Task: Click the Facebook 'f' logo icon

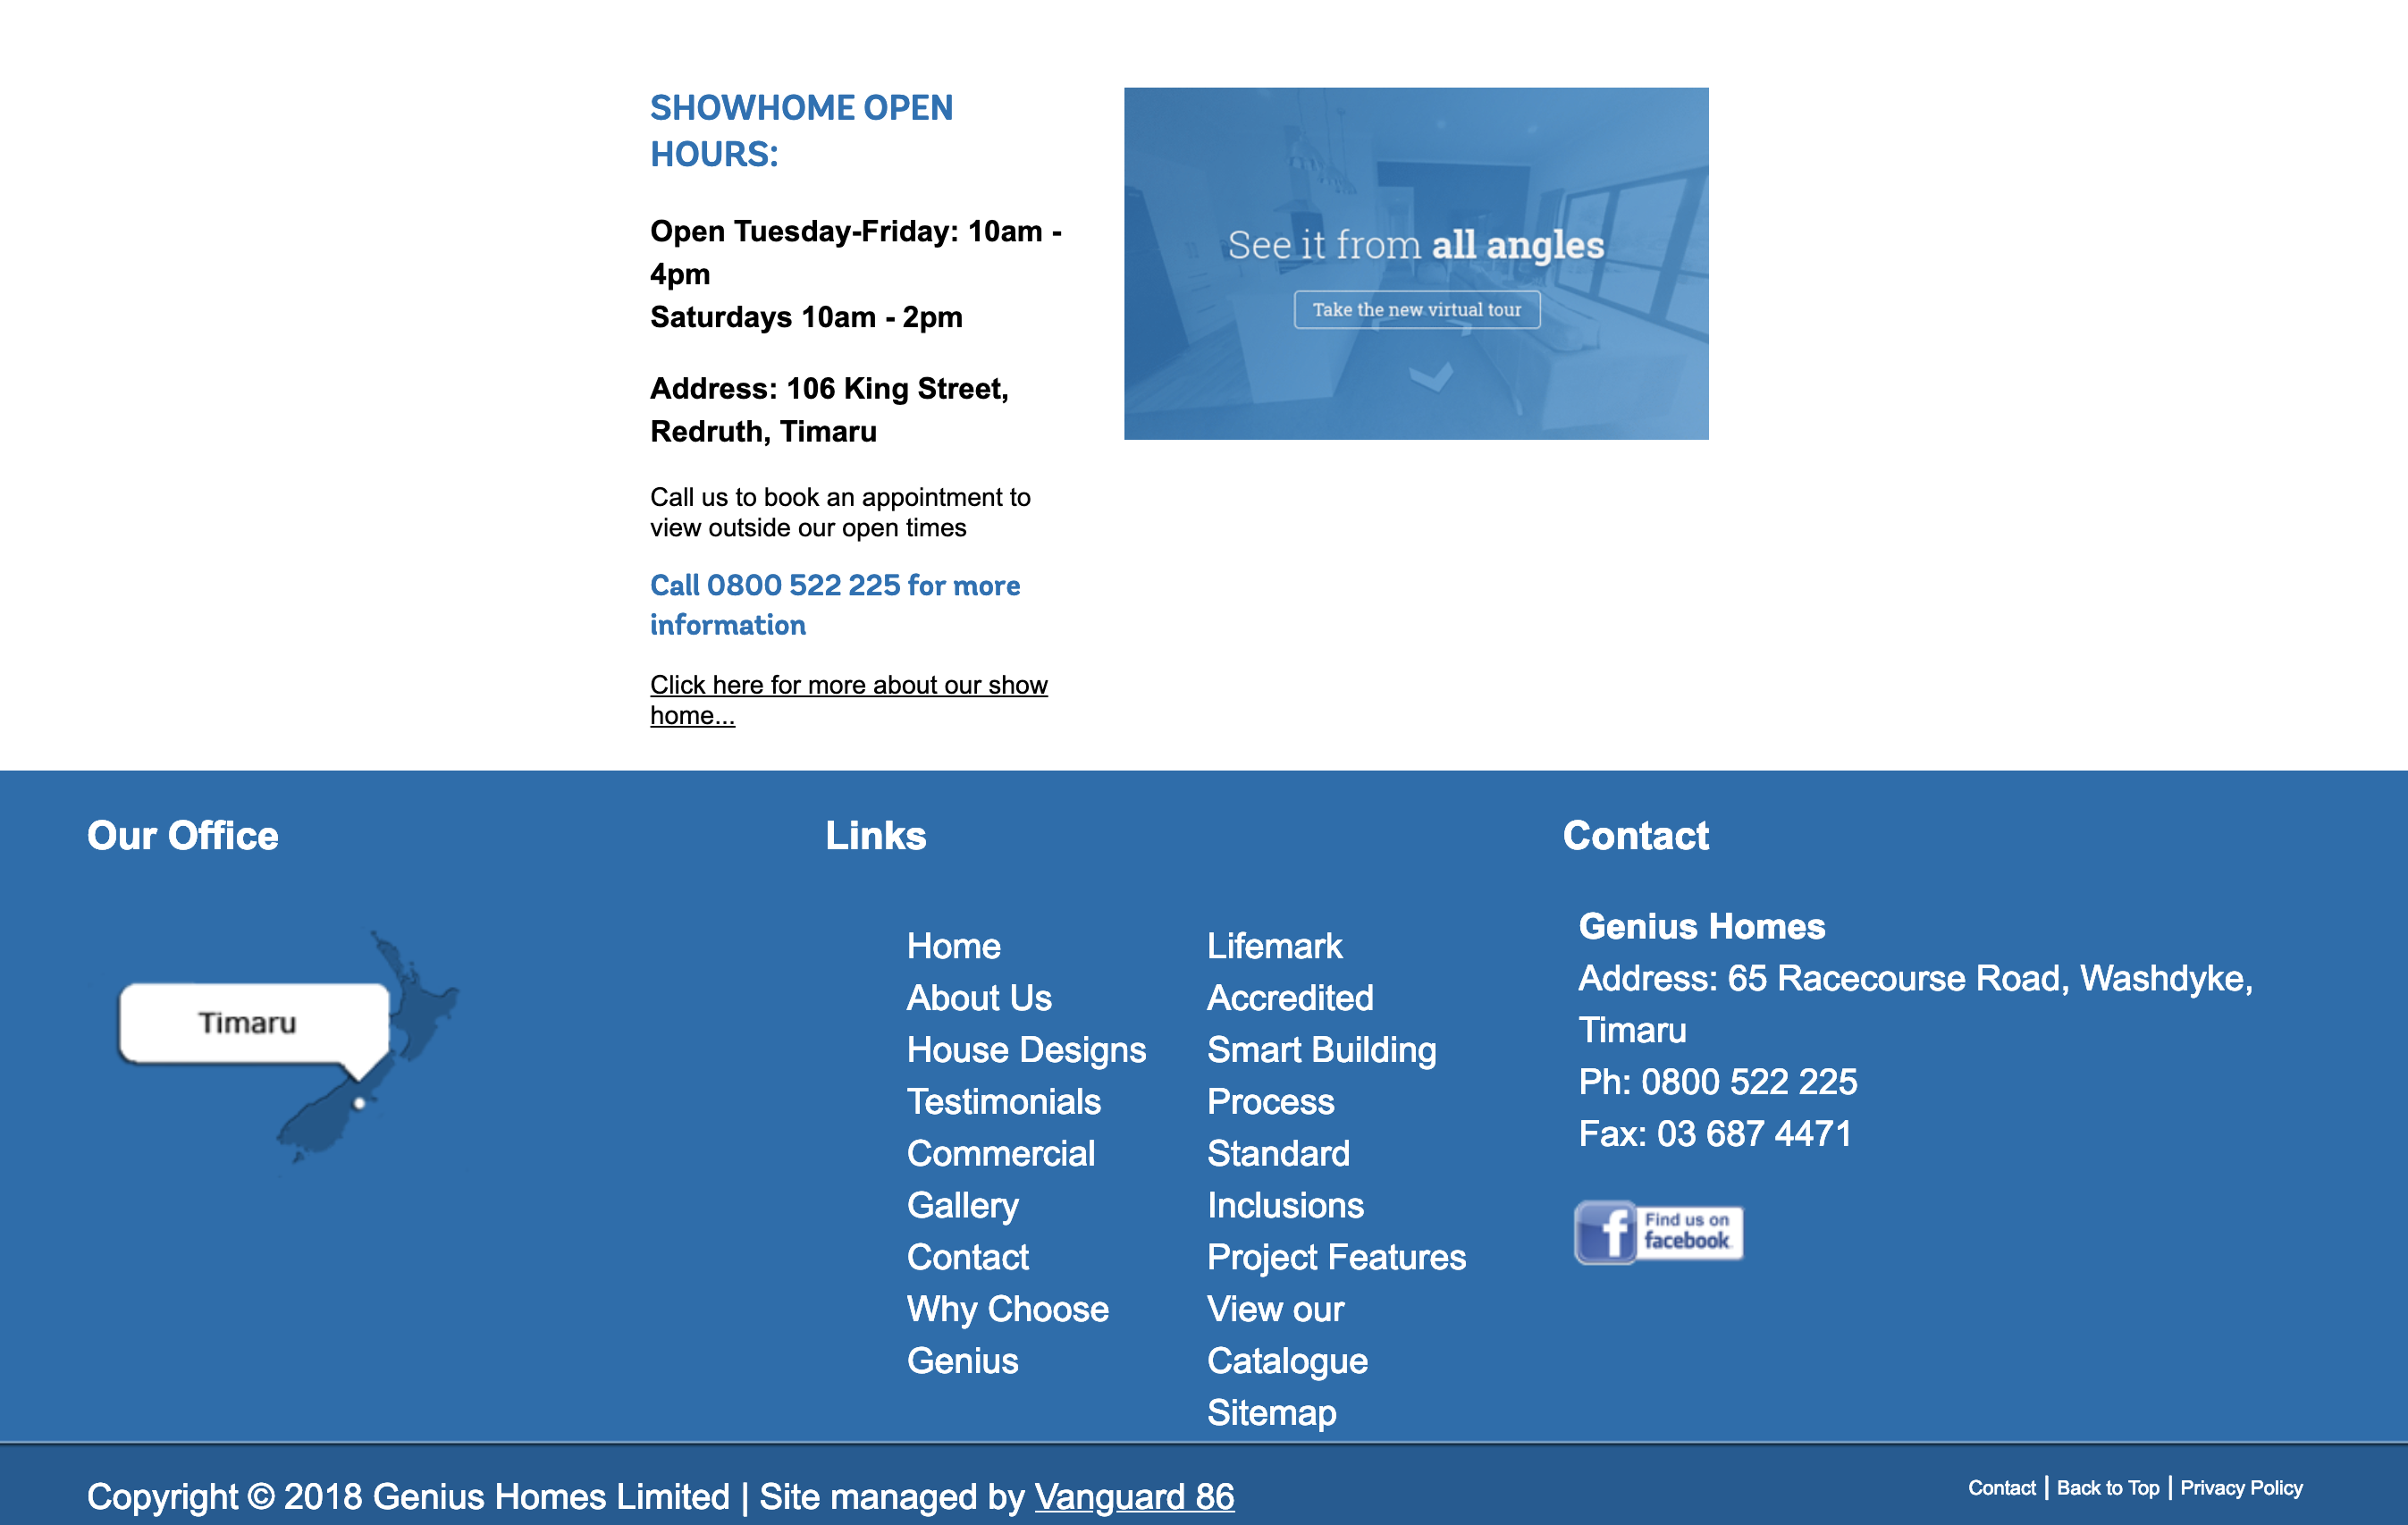Action: coord(1606,1232)
